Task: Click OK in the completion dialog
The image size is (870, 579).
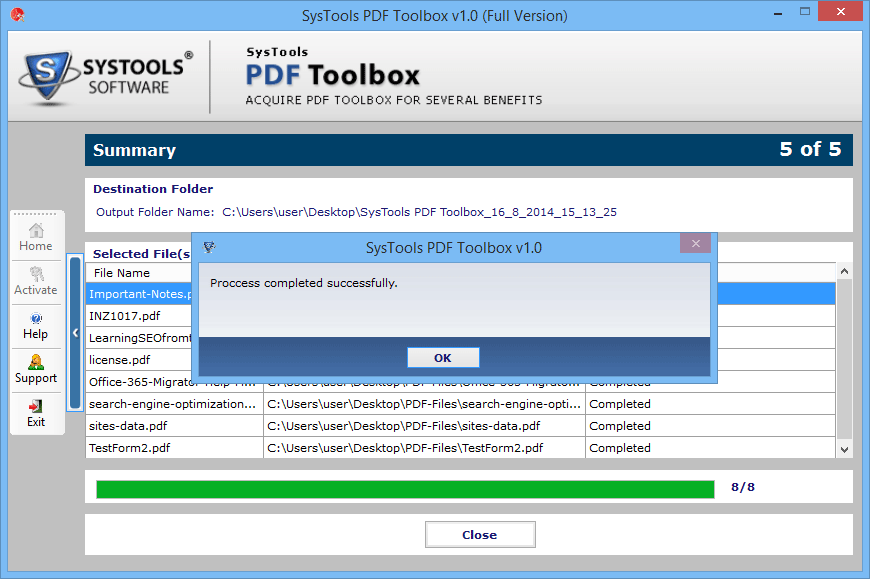Action: [x=443, y=358]
